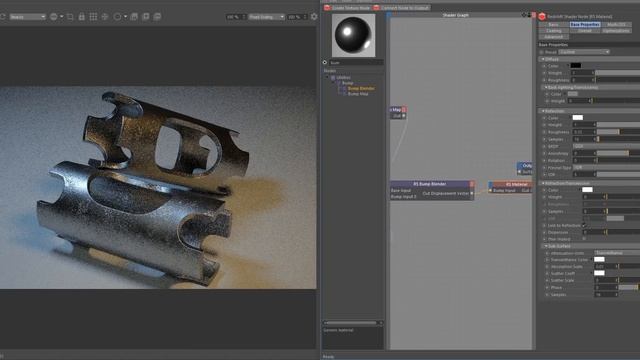Open the Advanced tab
The height and width of the screenshot is (360, 640).
(x=553, y=37)
